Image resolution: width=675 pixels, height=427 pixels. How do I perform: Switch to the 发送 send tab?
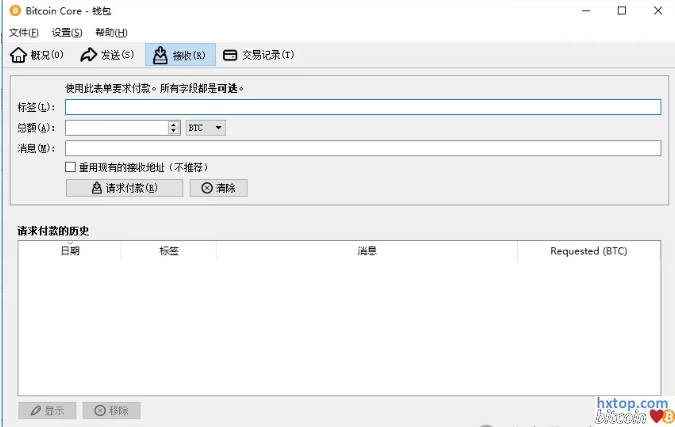[107, 55]
